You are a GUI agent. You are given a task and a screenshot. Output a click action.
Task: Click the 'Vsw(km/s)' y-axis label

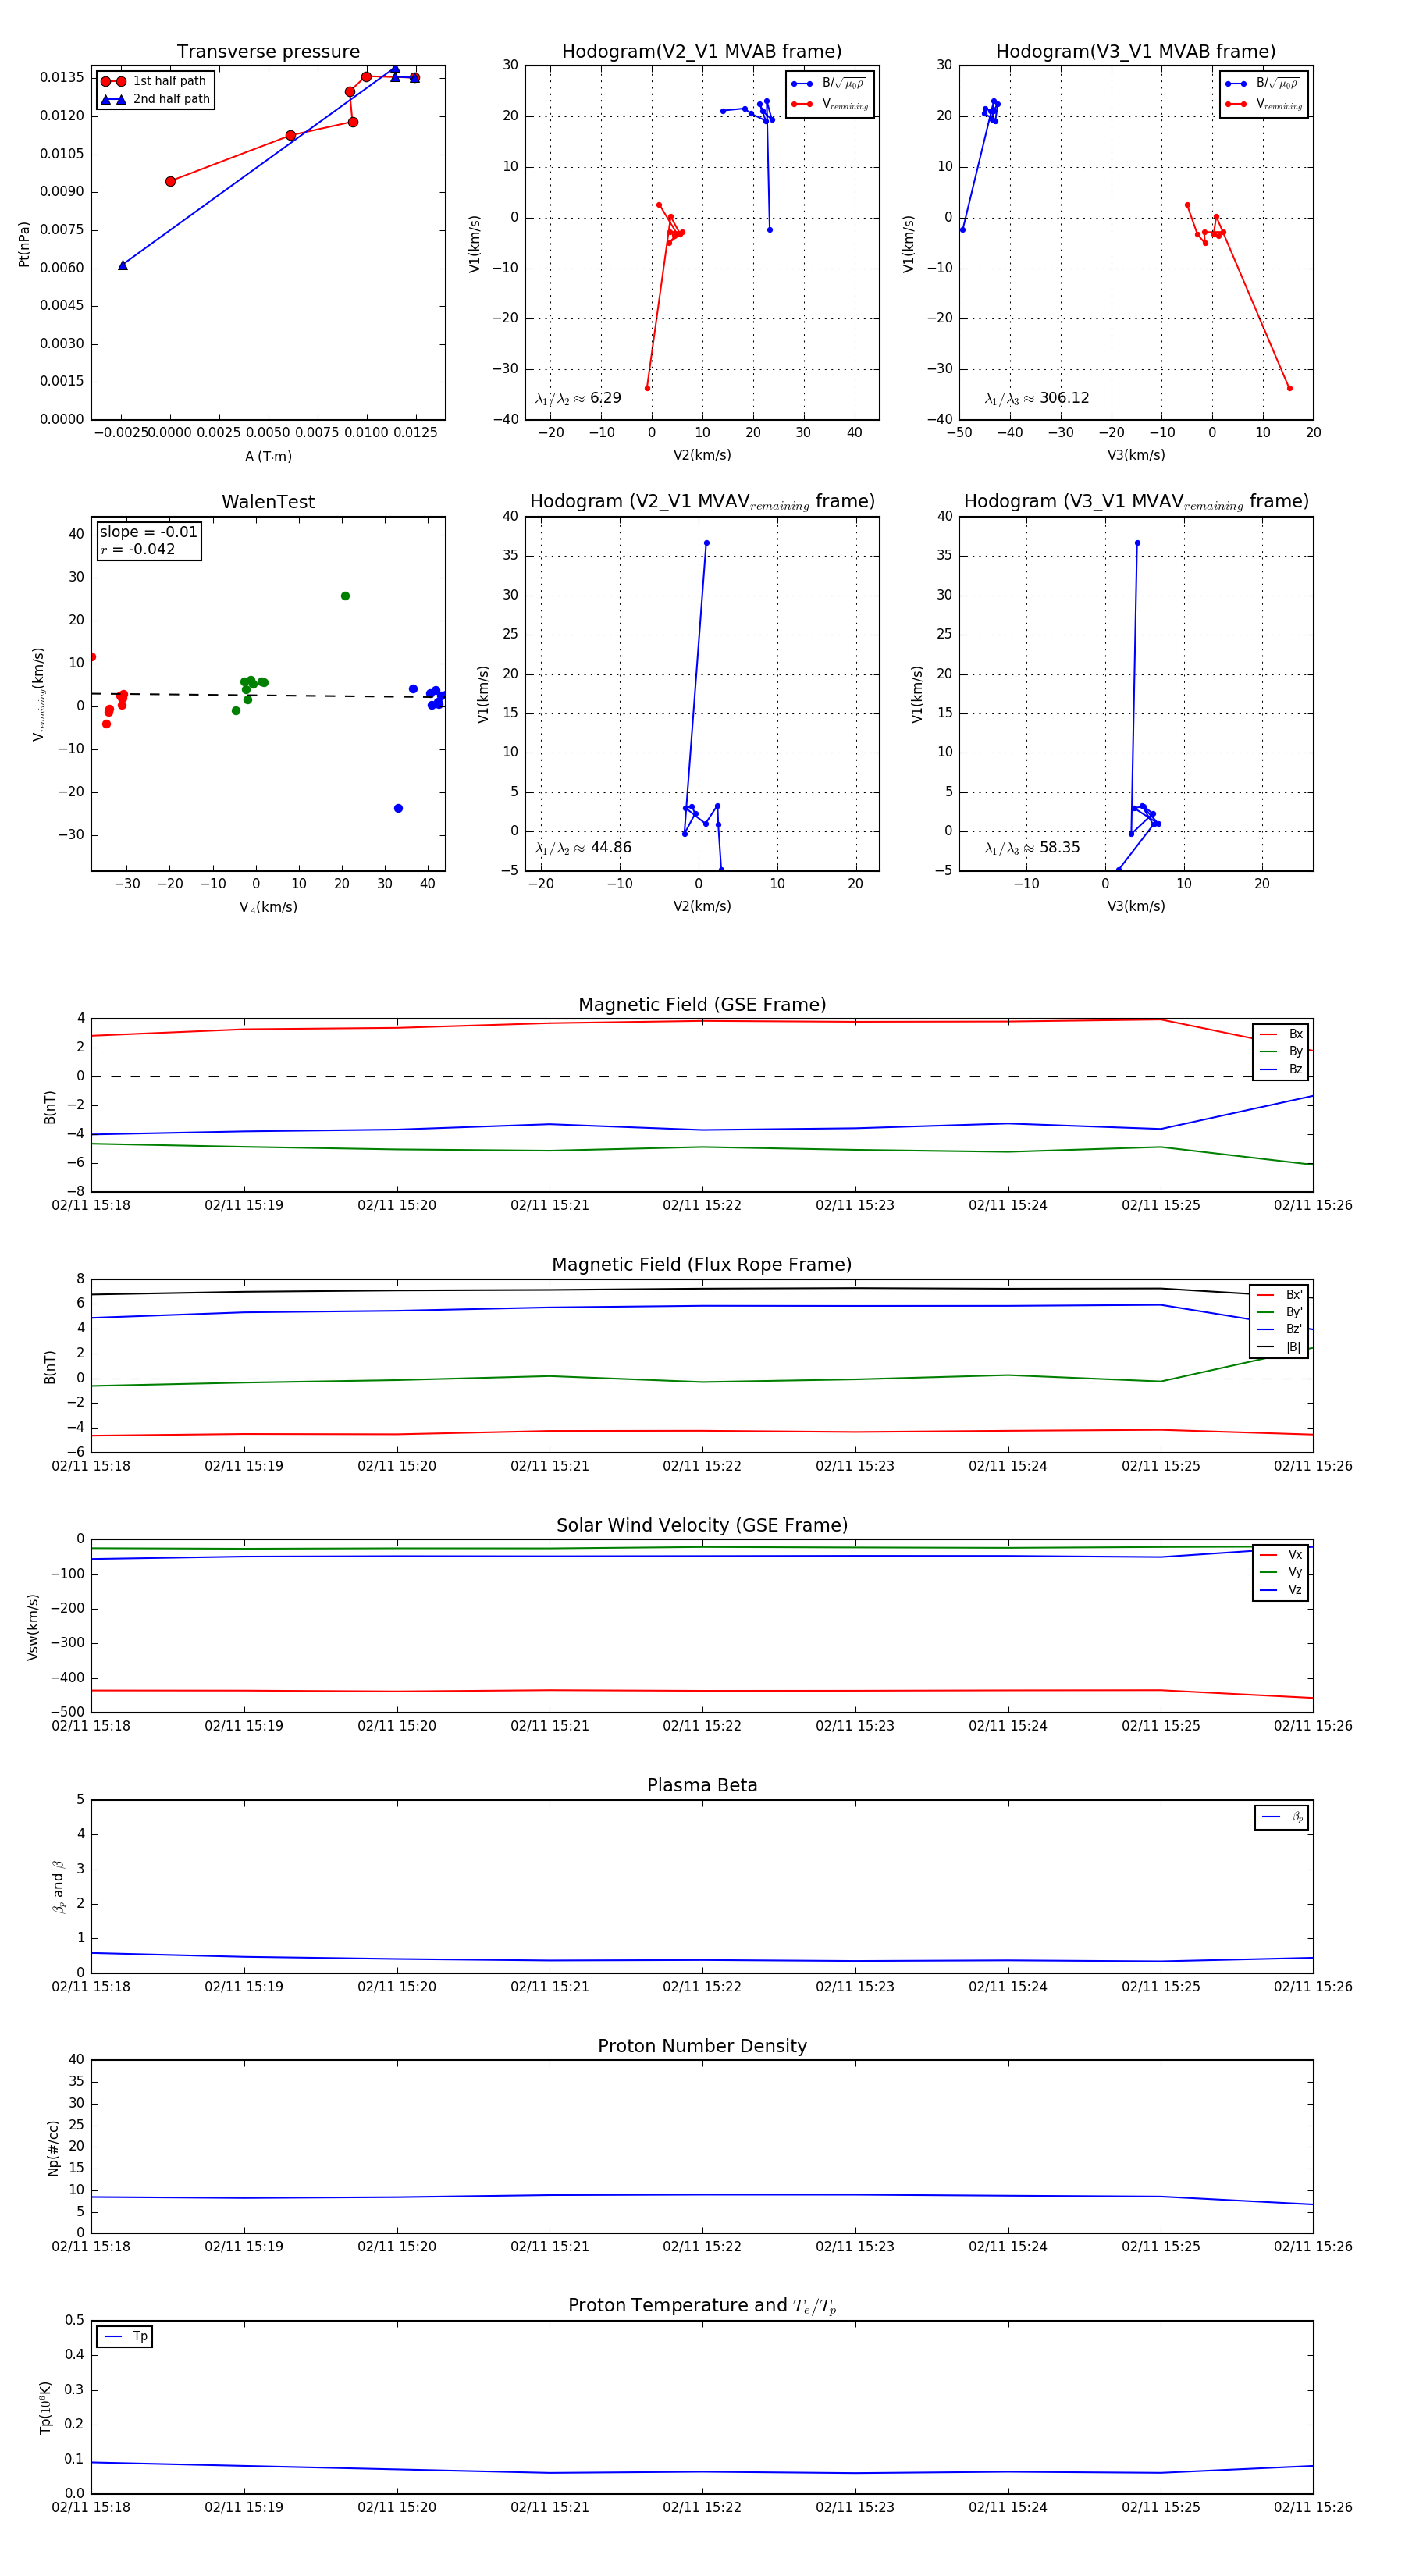click(x=33, y=1628)
